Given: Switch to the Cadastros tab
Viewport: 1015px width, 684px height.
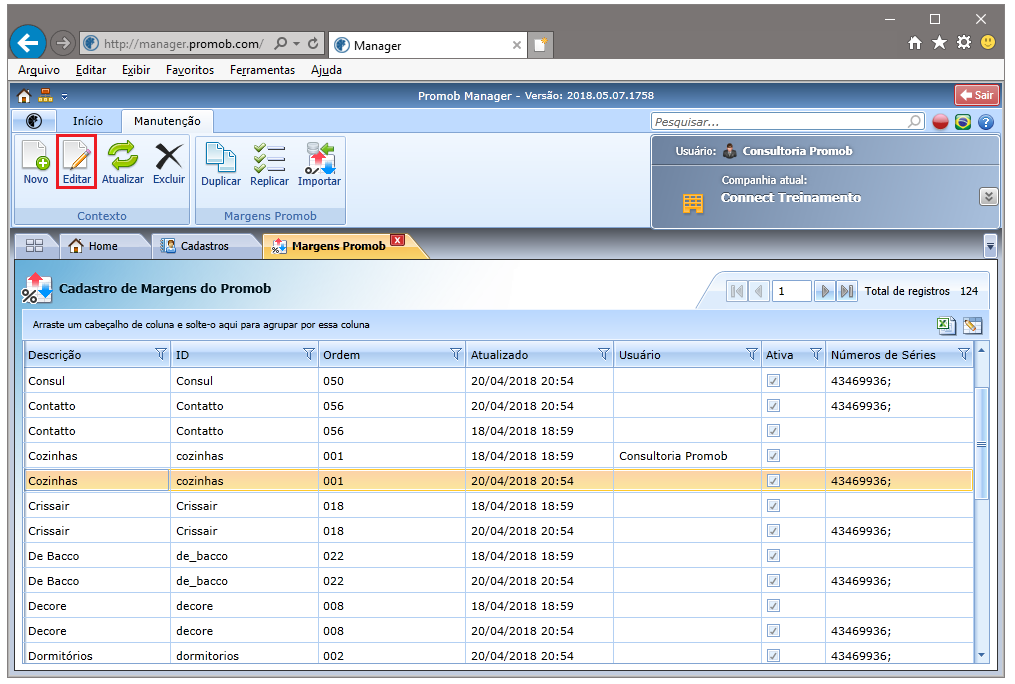Looking at the screenshot, I should (x=204, y=246).
